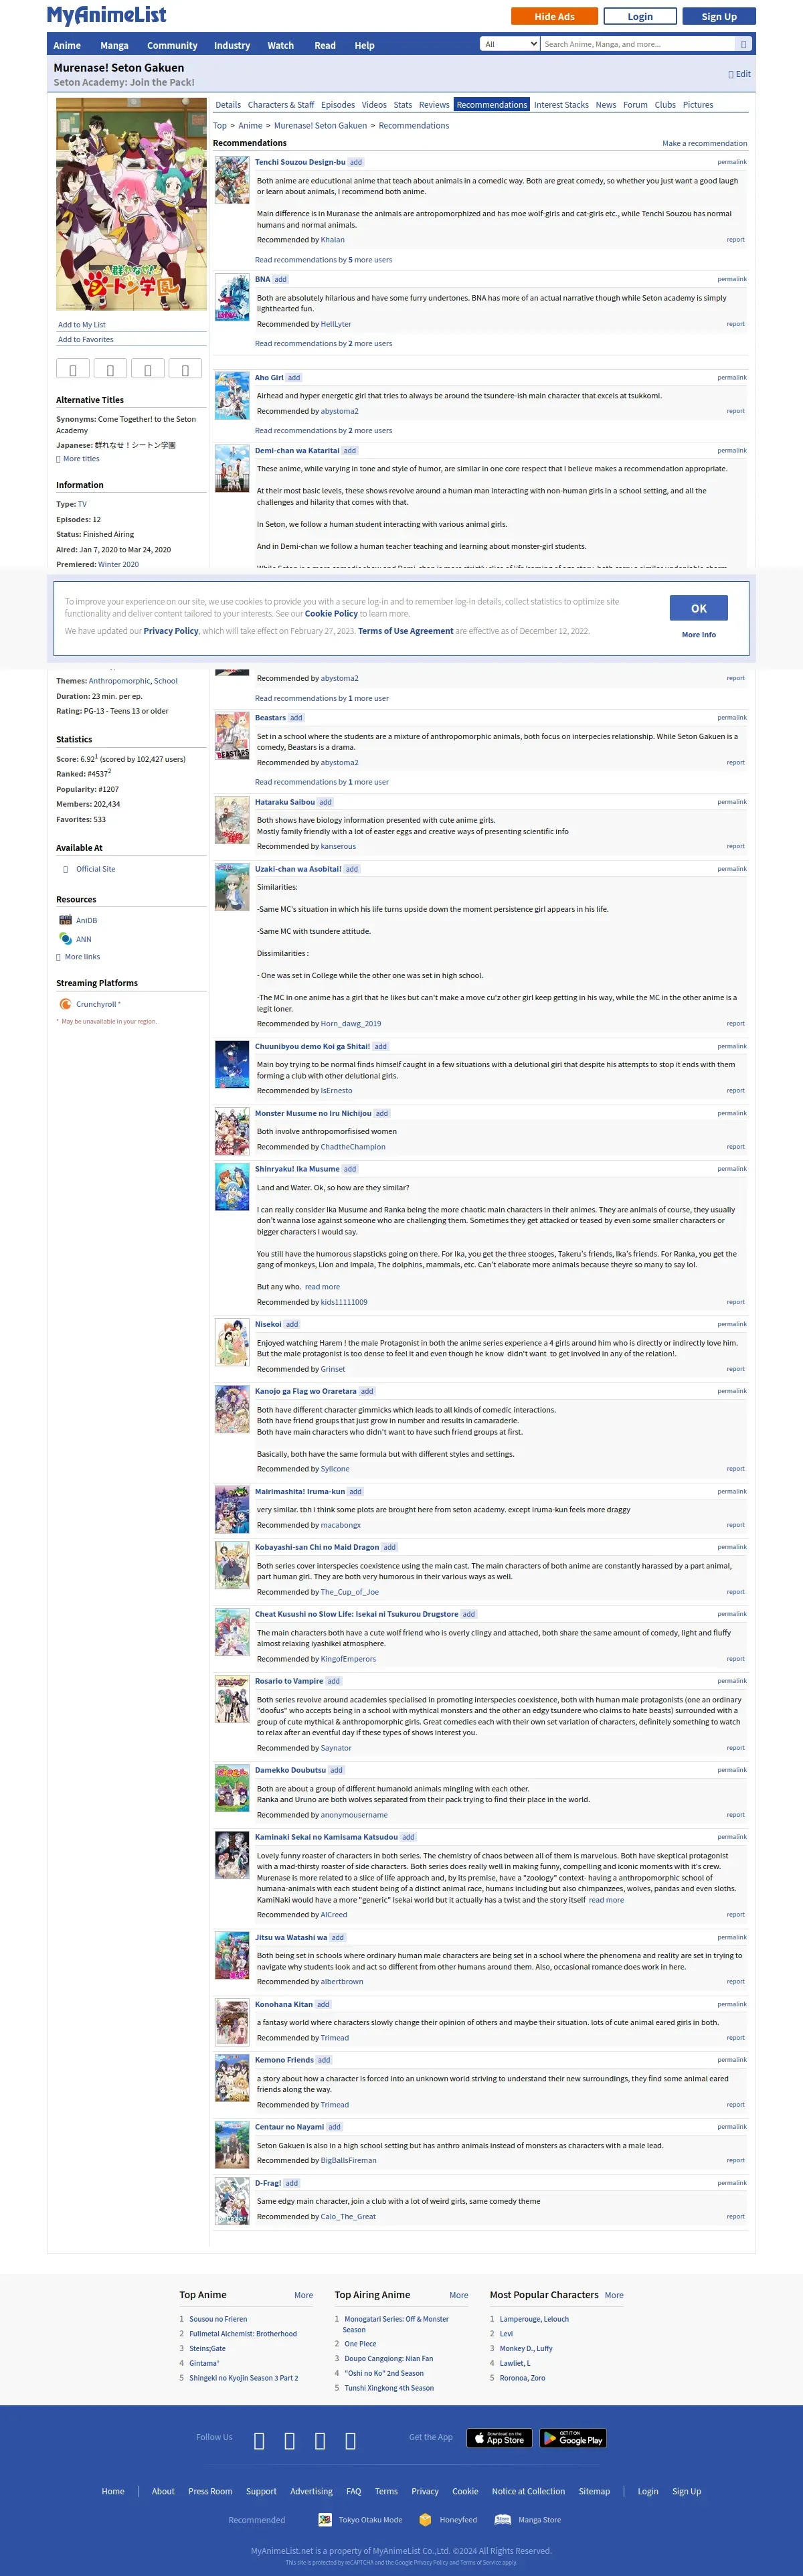The height and width of the screenshot is (2576, 803).
Task: Click in the anime search field
Action: [638, 44]
